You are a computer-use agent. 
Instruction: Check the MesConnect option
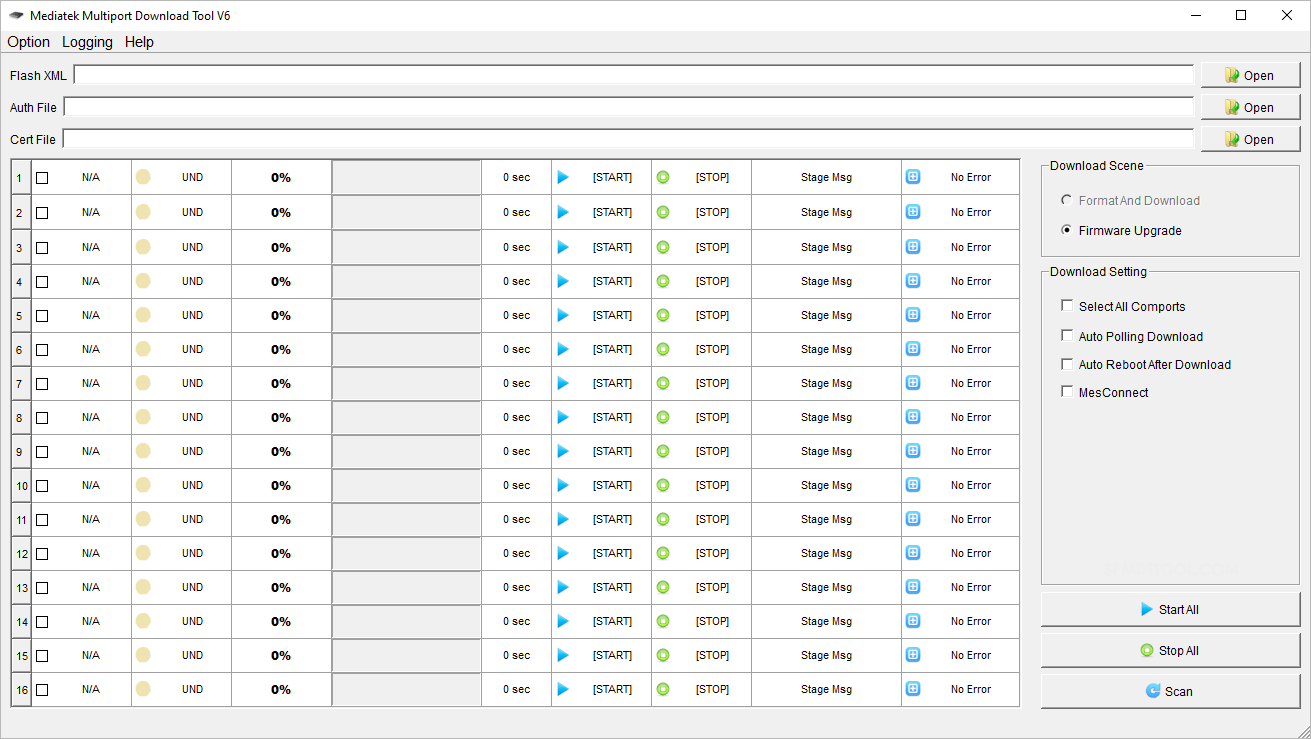pos(1067,392)
